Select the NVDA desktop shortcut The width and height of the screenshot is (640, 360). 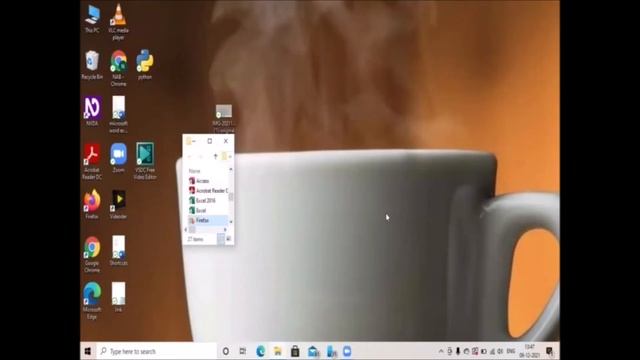point(92,111)
